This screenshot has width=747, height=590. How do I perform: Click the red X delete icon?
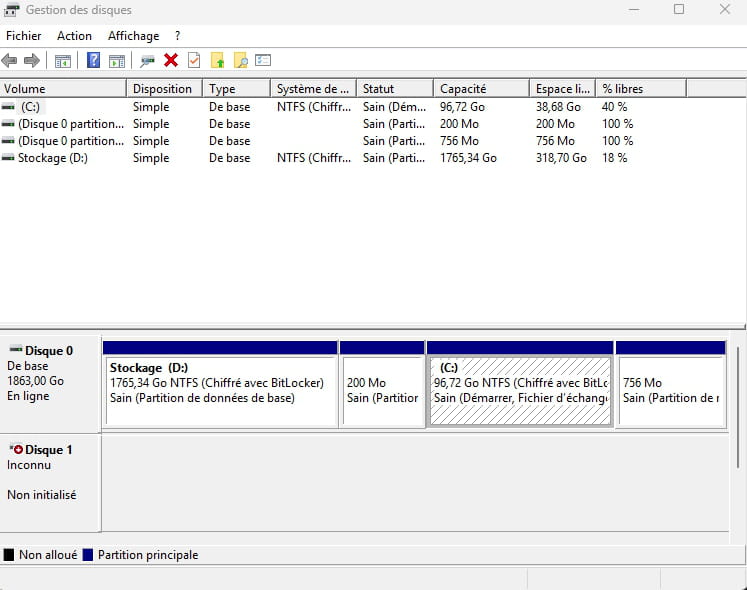click(x=171, y=61)
